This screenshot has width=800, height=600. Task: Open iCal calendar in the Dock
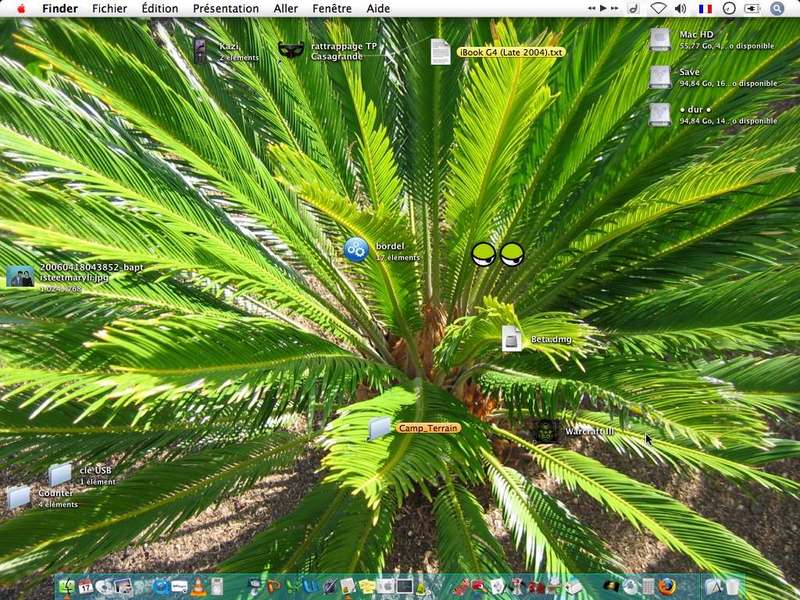(85, 587)
